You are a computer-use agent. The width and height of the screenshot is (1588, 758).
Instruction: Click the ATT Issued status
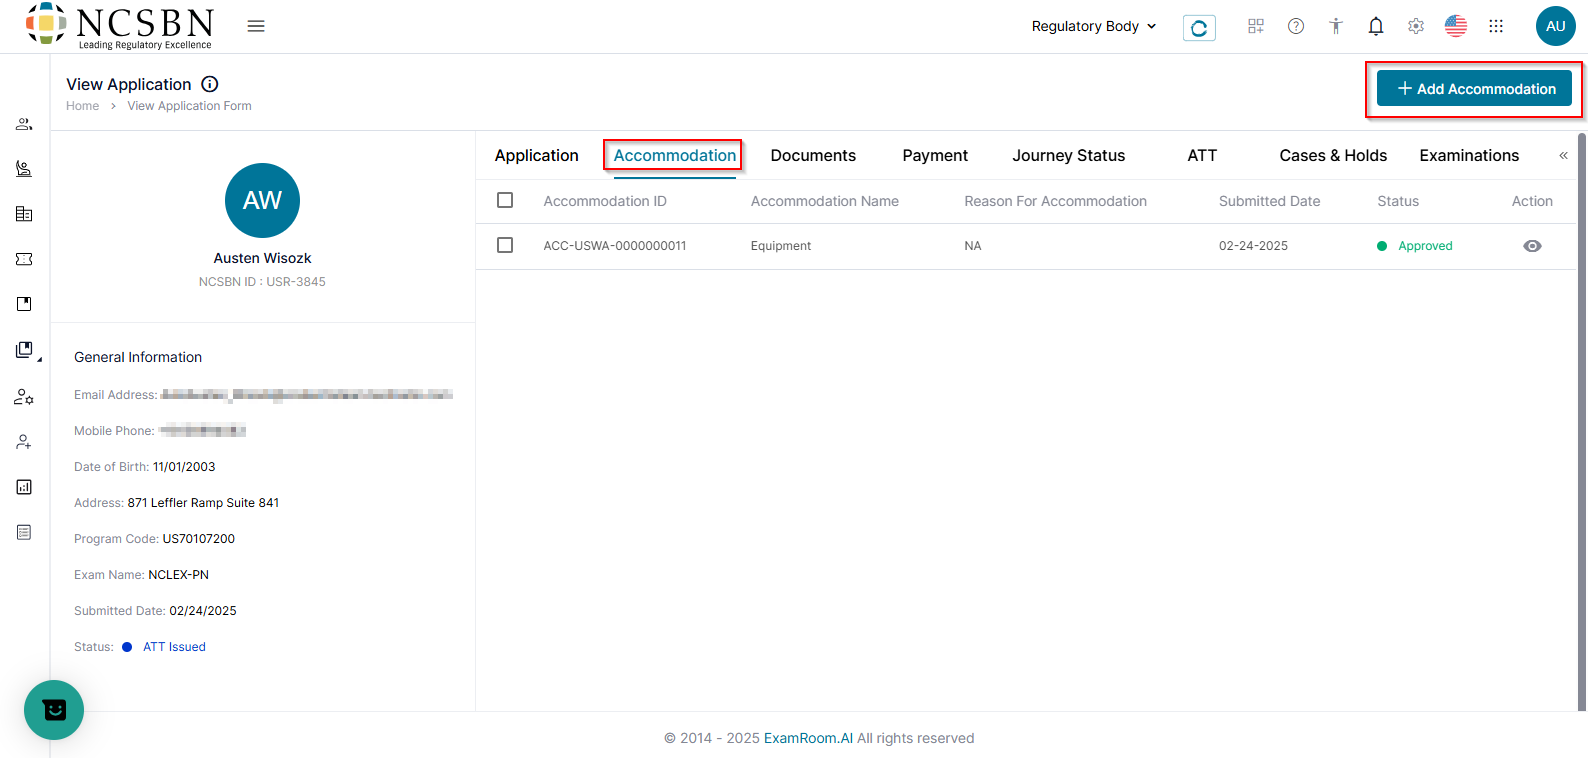[x=174, y=647]
